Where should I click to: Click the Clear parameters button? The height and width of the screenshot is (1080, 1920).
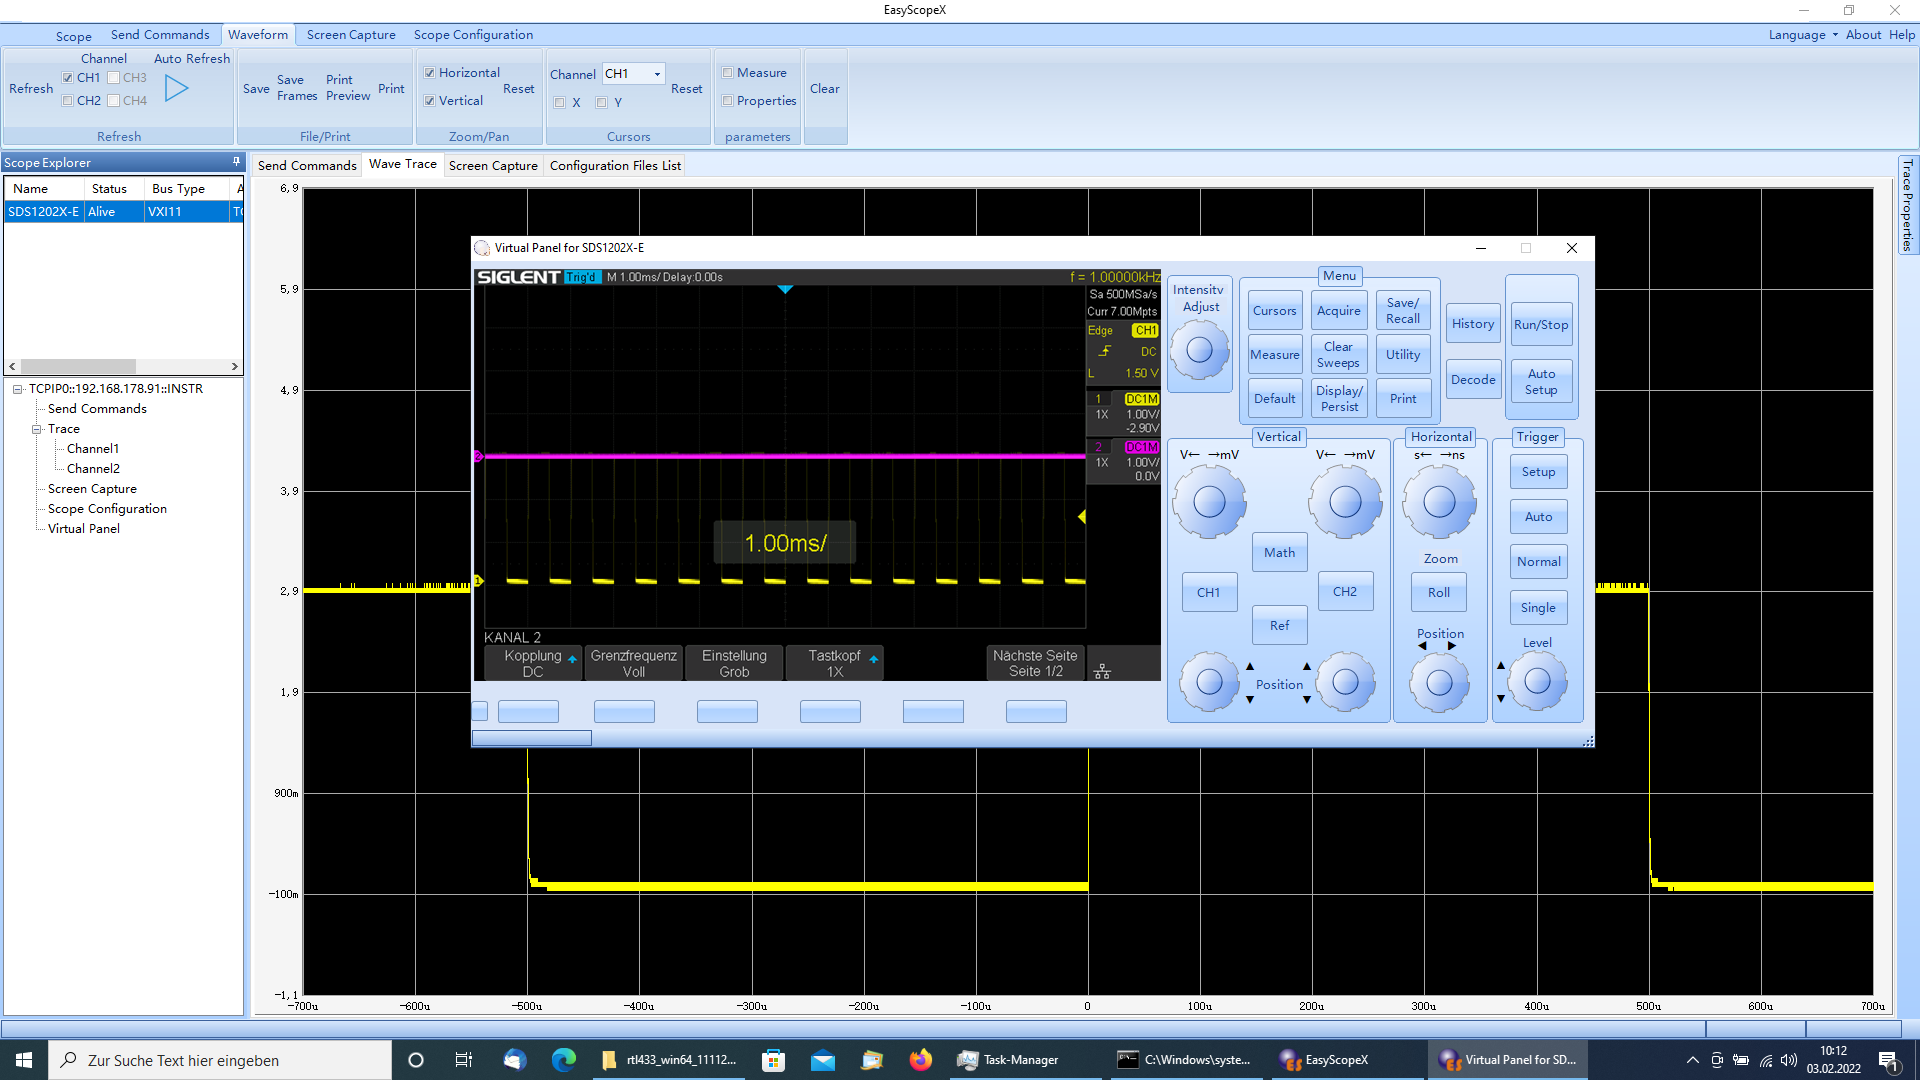[x=825, y=89]
